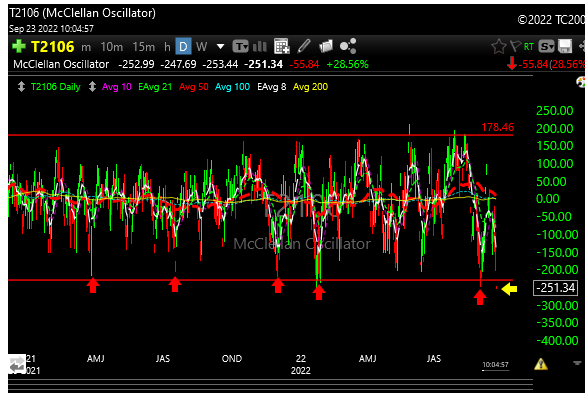Click the swap arrows icon beside 2021
Screen dimensions: 585x393
coord(17,365)
